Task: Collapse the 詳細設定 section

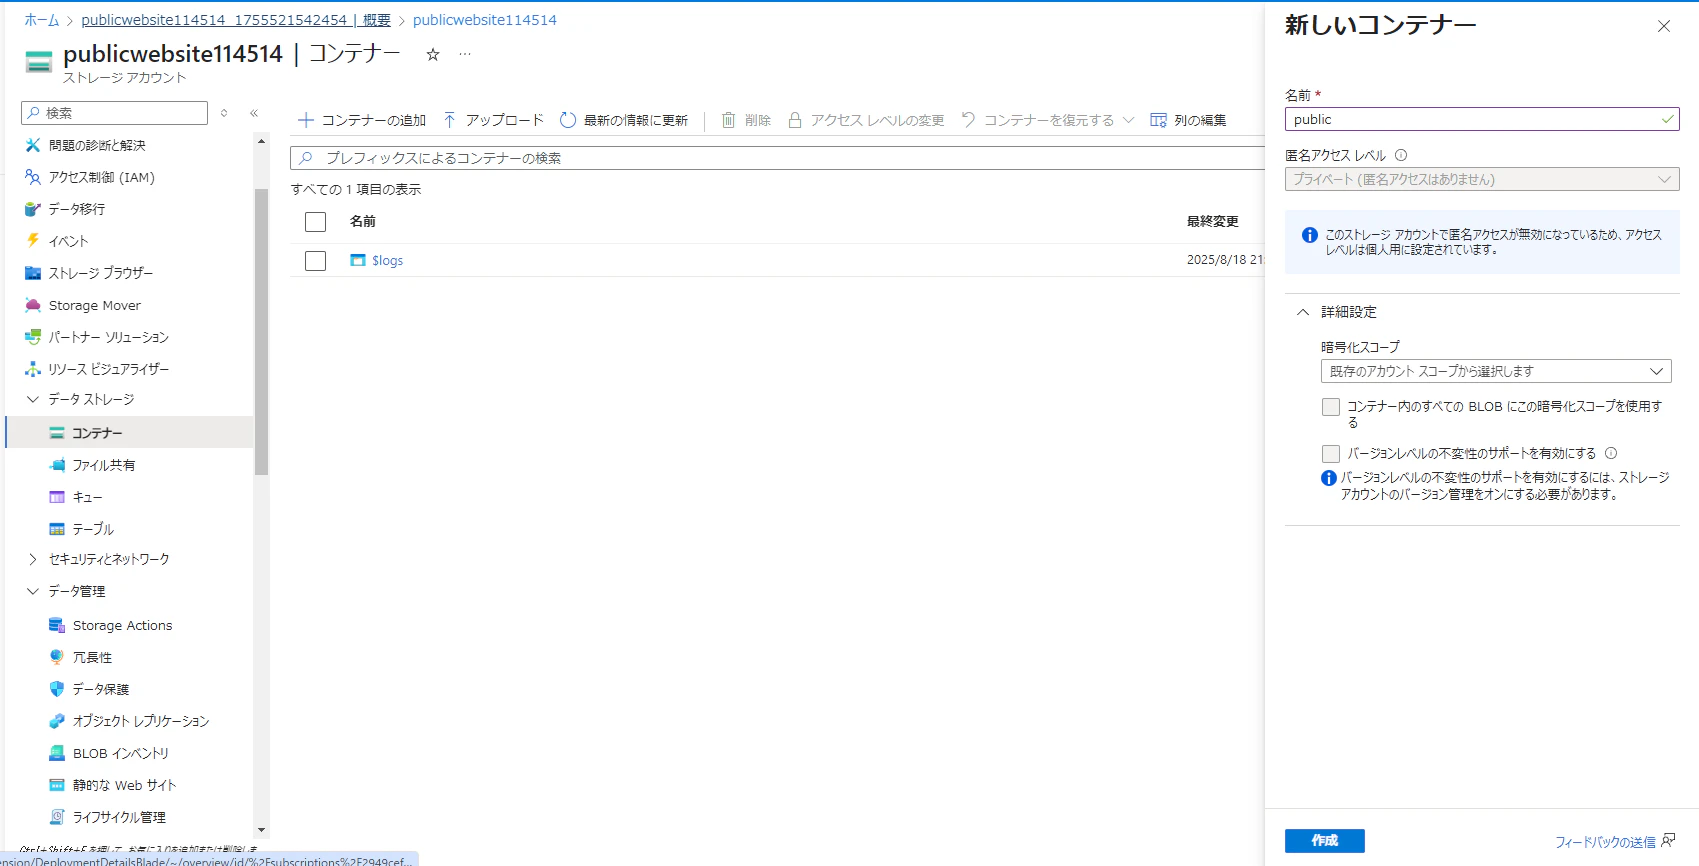Action: pyautogui.click(x=1303, y=312)
